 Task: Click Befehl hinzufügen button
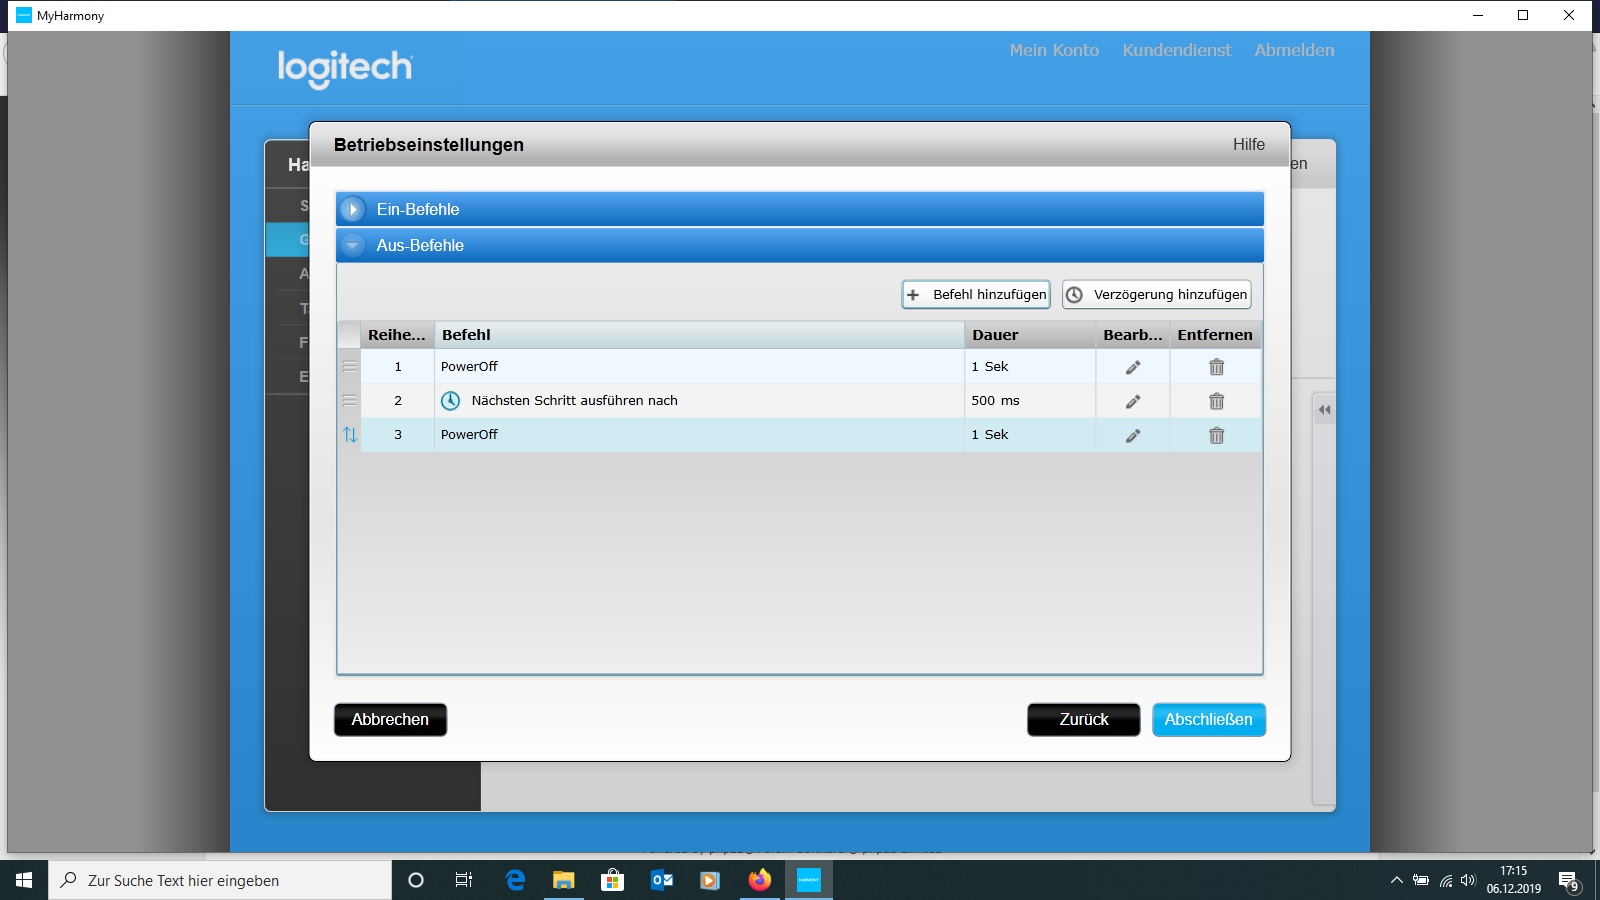976,295
